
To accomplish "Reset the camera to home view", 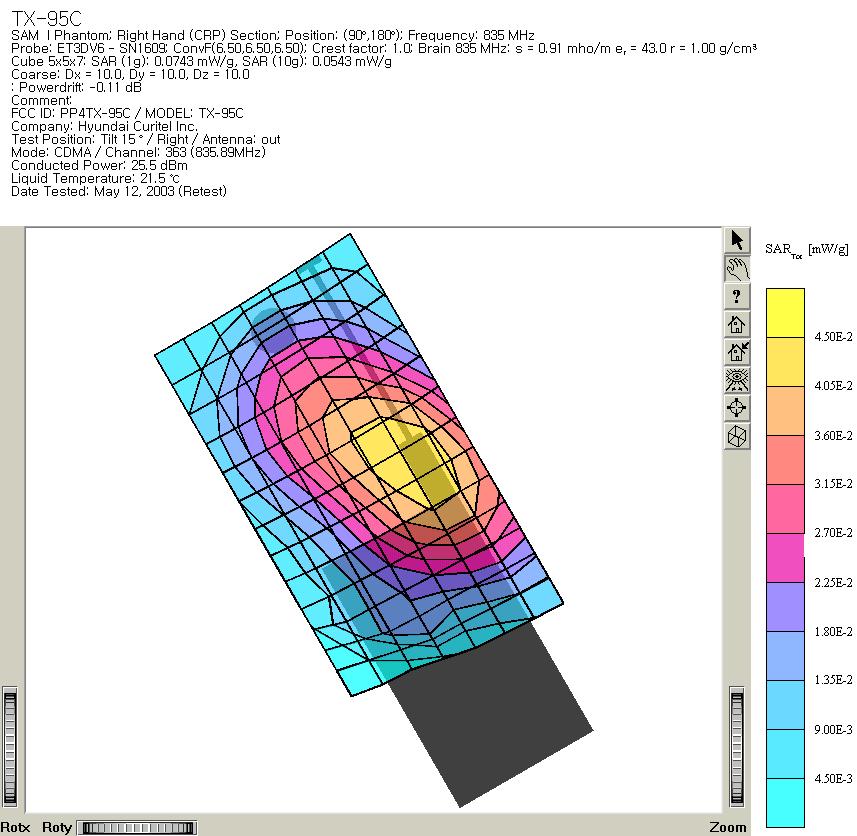I will coord(737,324).
